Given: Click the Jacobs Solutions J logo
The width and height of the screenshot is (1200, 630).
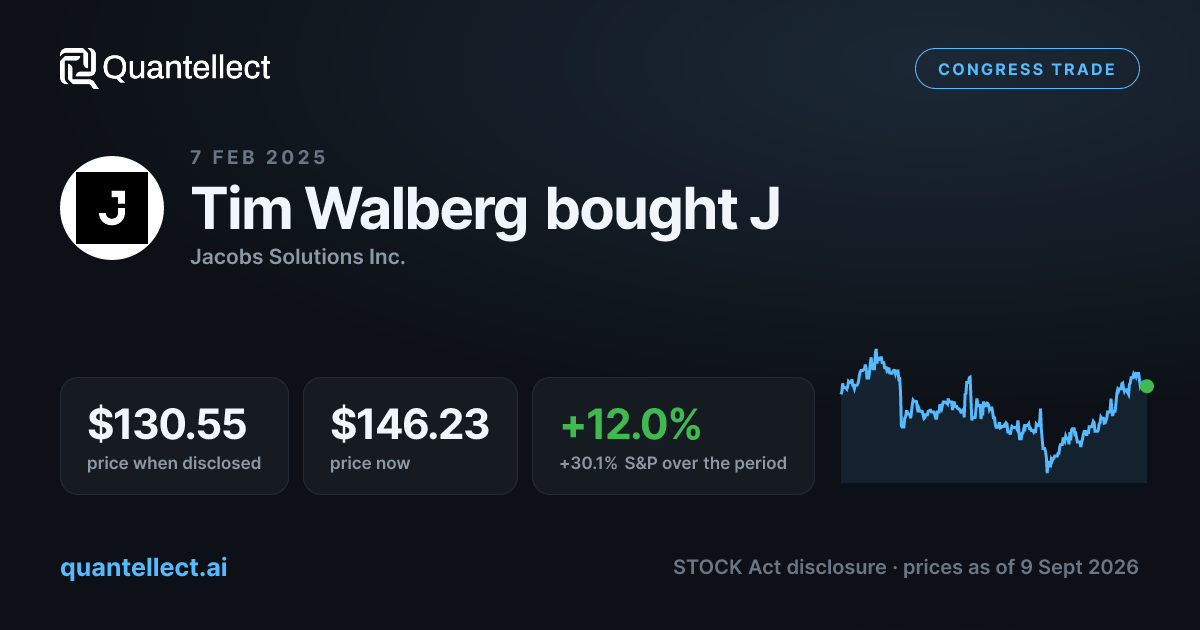Looking at the screenshot, I should click(x=112, y=208).
